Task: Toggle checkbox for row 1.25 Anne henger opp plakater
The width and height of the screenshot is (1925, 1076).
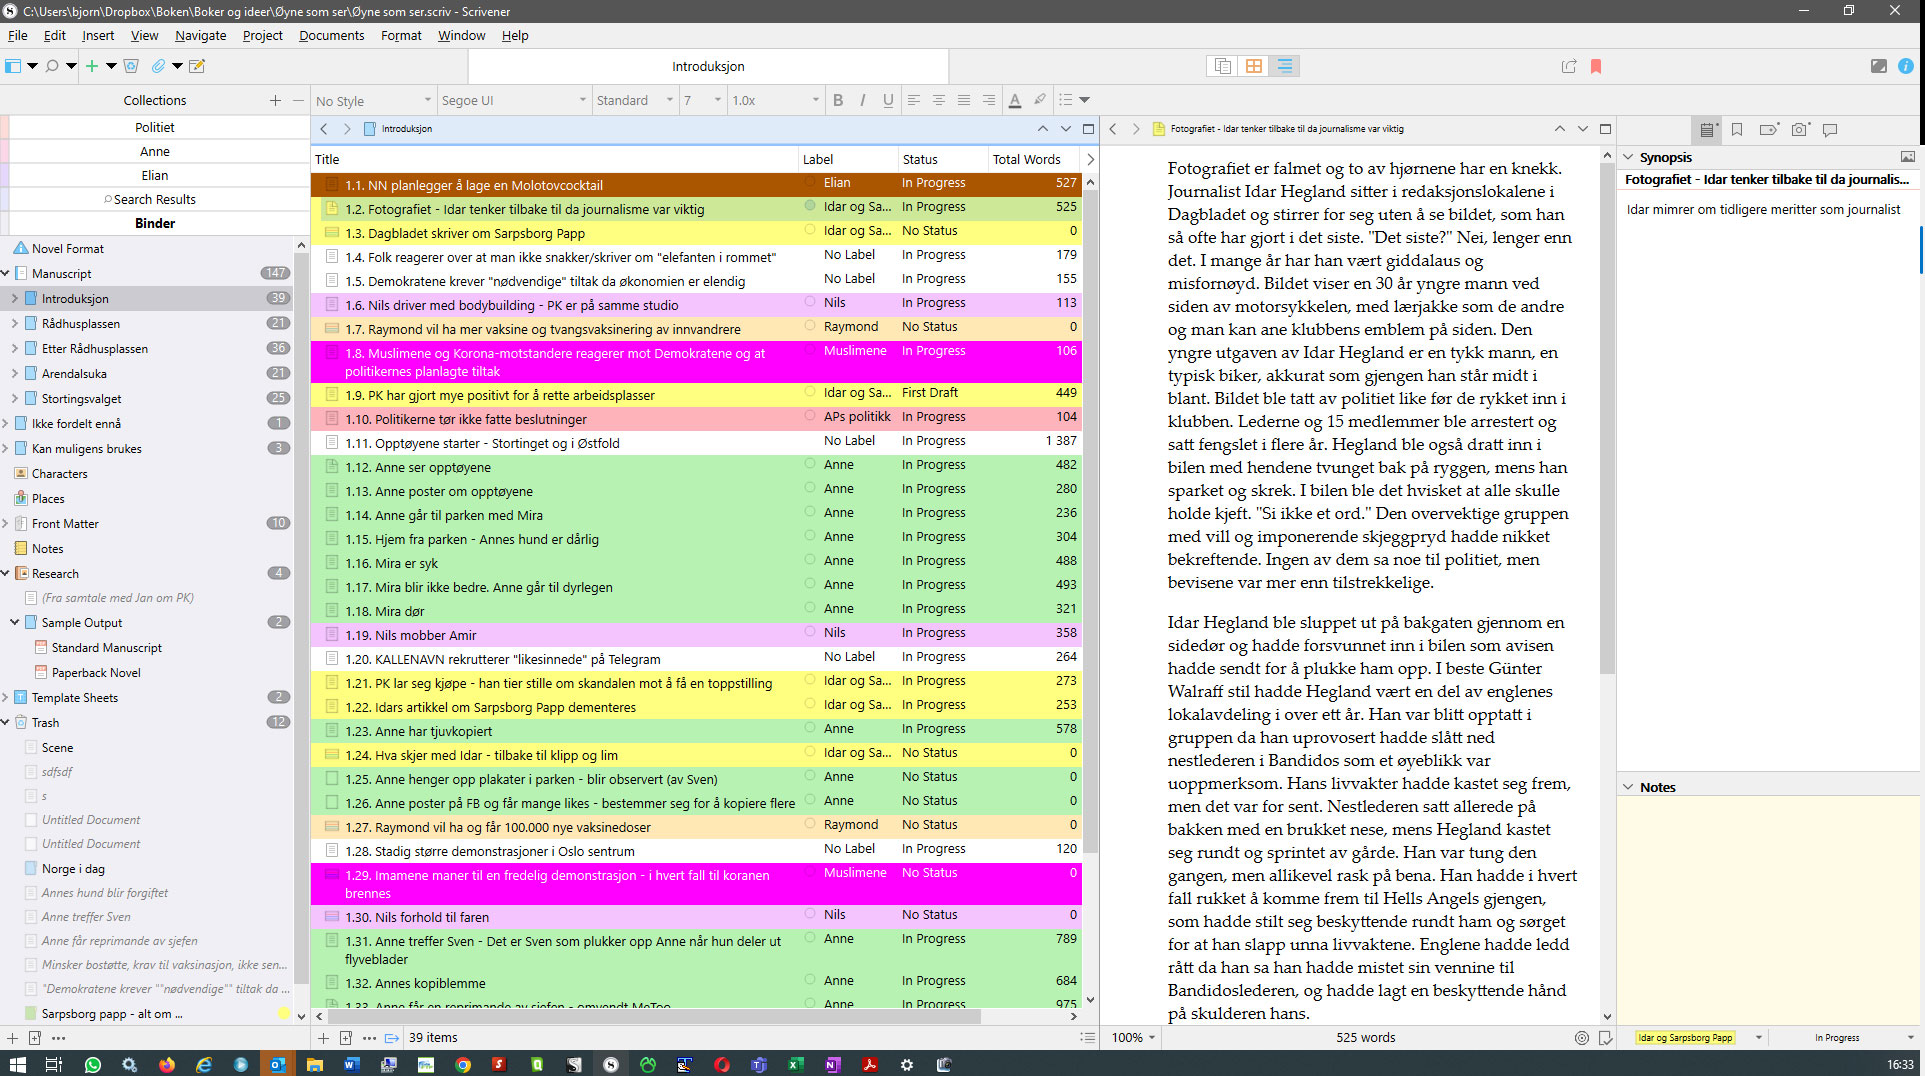Action: pos(331,779)
